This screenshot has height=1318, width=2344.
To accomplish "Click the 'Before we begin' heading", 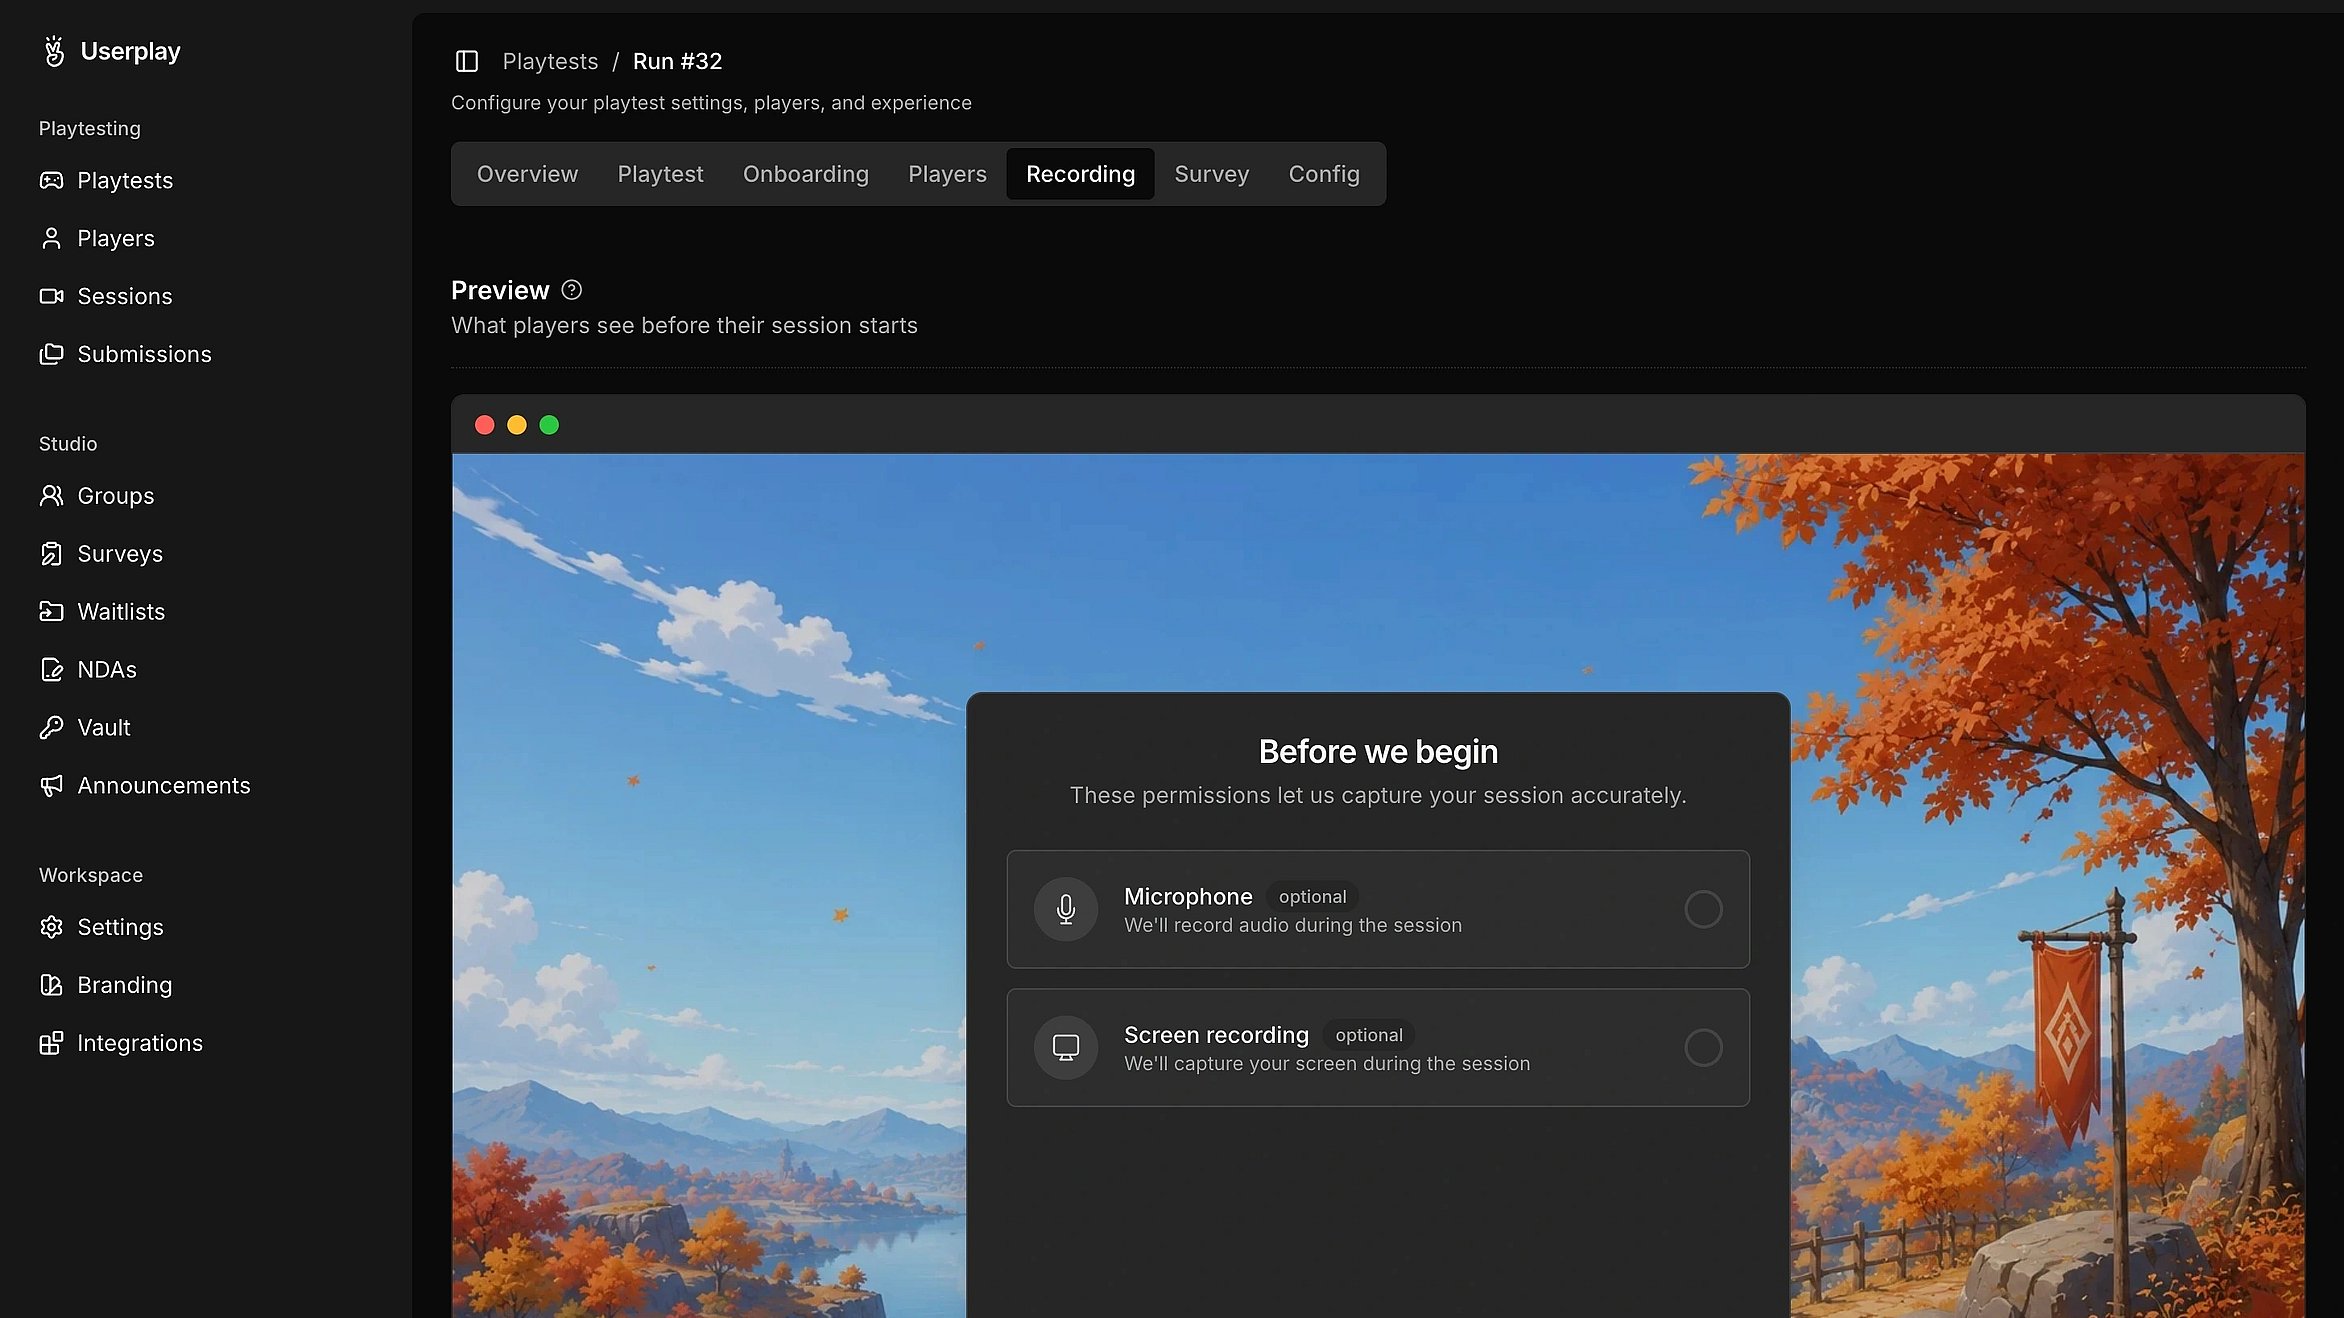I will click(x=1378, y=751).
